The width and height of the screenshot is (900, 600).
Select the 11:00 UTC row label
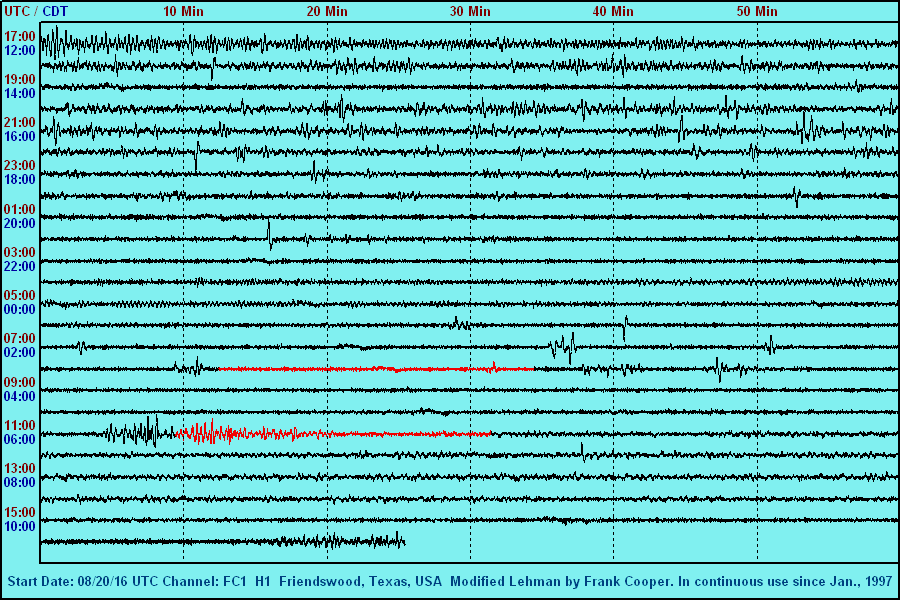coord(20,425)
